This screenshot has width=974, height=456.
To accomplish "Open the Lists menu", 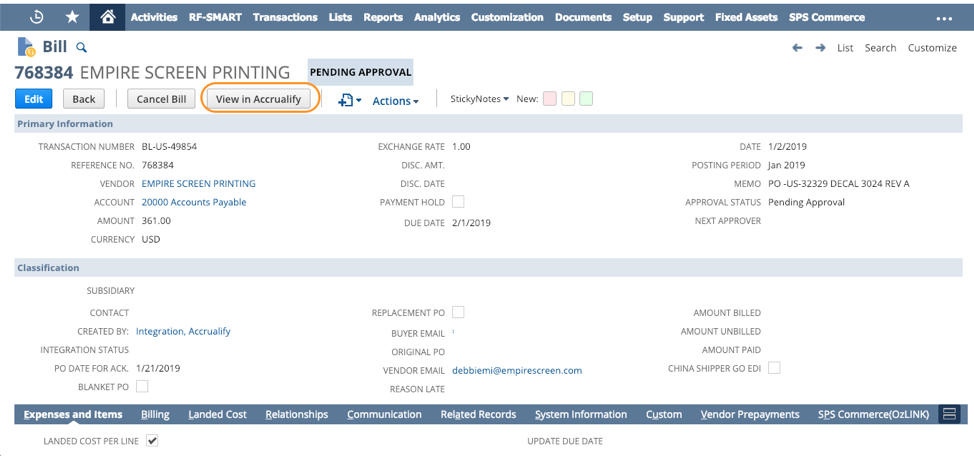I will [x=340, y=17].
